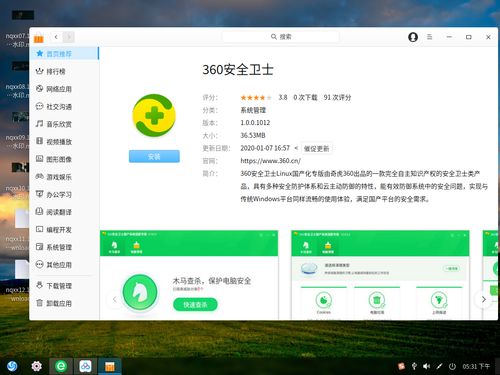Click the clock showing 05:31 下午

tap(476, 366)
